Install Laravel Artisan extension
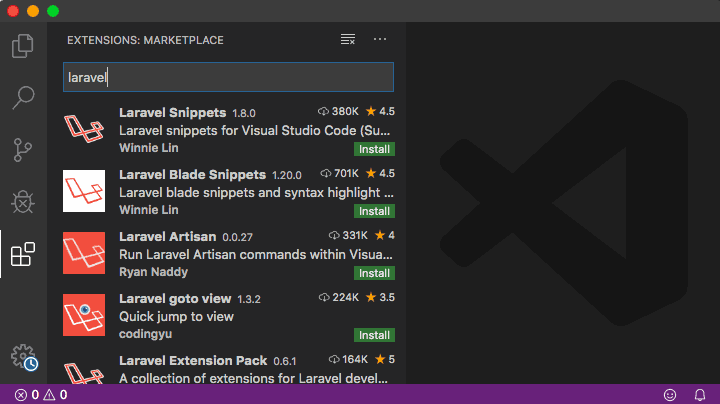Viewport: 720px width, 404px height. click(374, 273)
